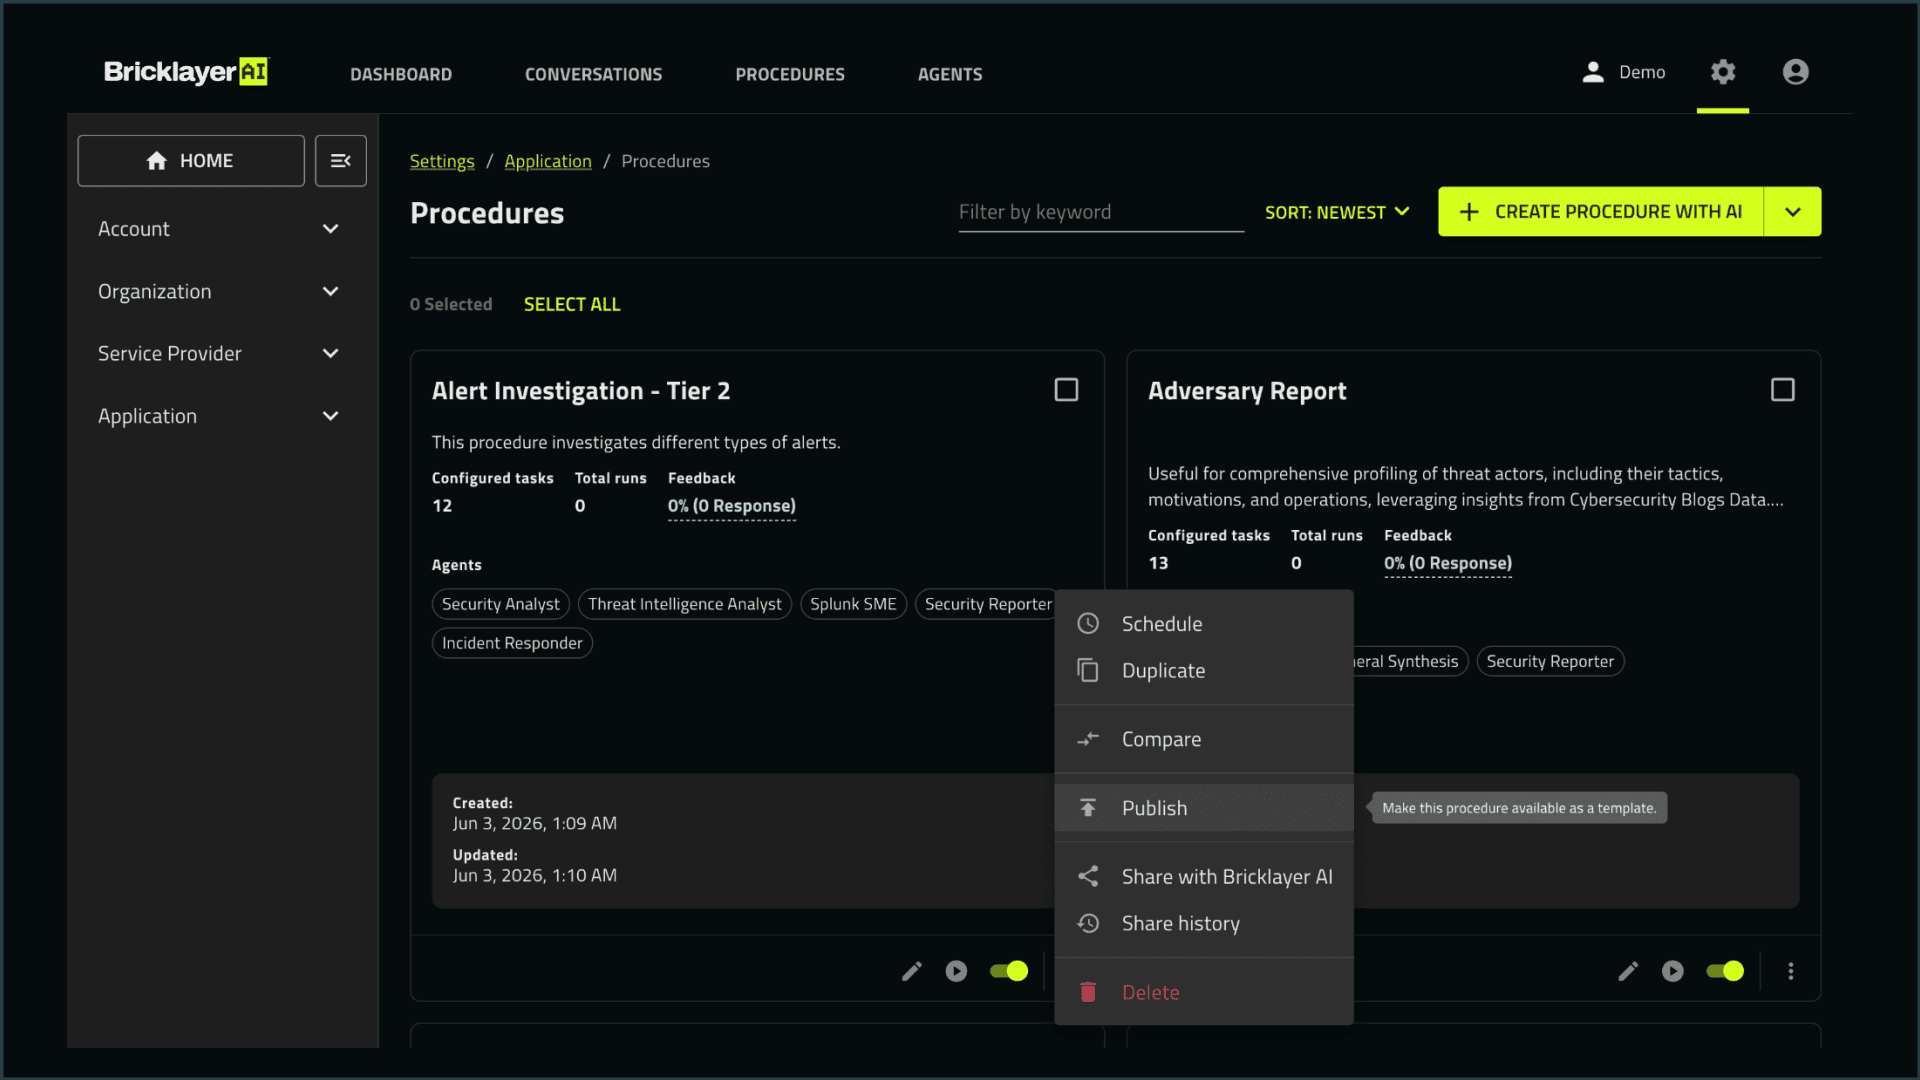Image resolution: width=1920 pixels, height=1080 pixels.
Task: Click the trash icon beside Delete
Action: pyautogui.click(x=1088, y=992)
